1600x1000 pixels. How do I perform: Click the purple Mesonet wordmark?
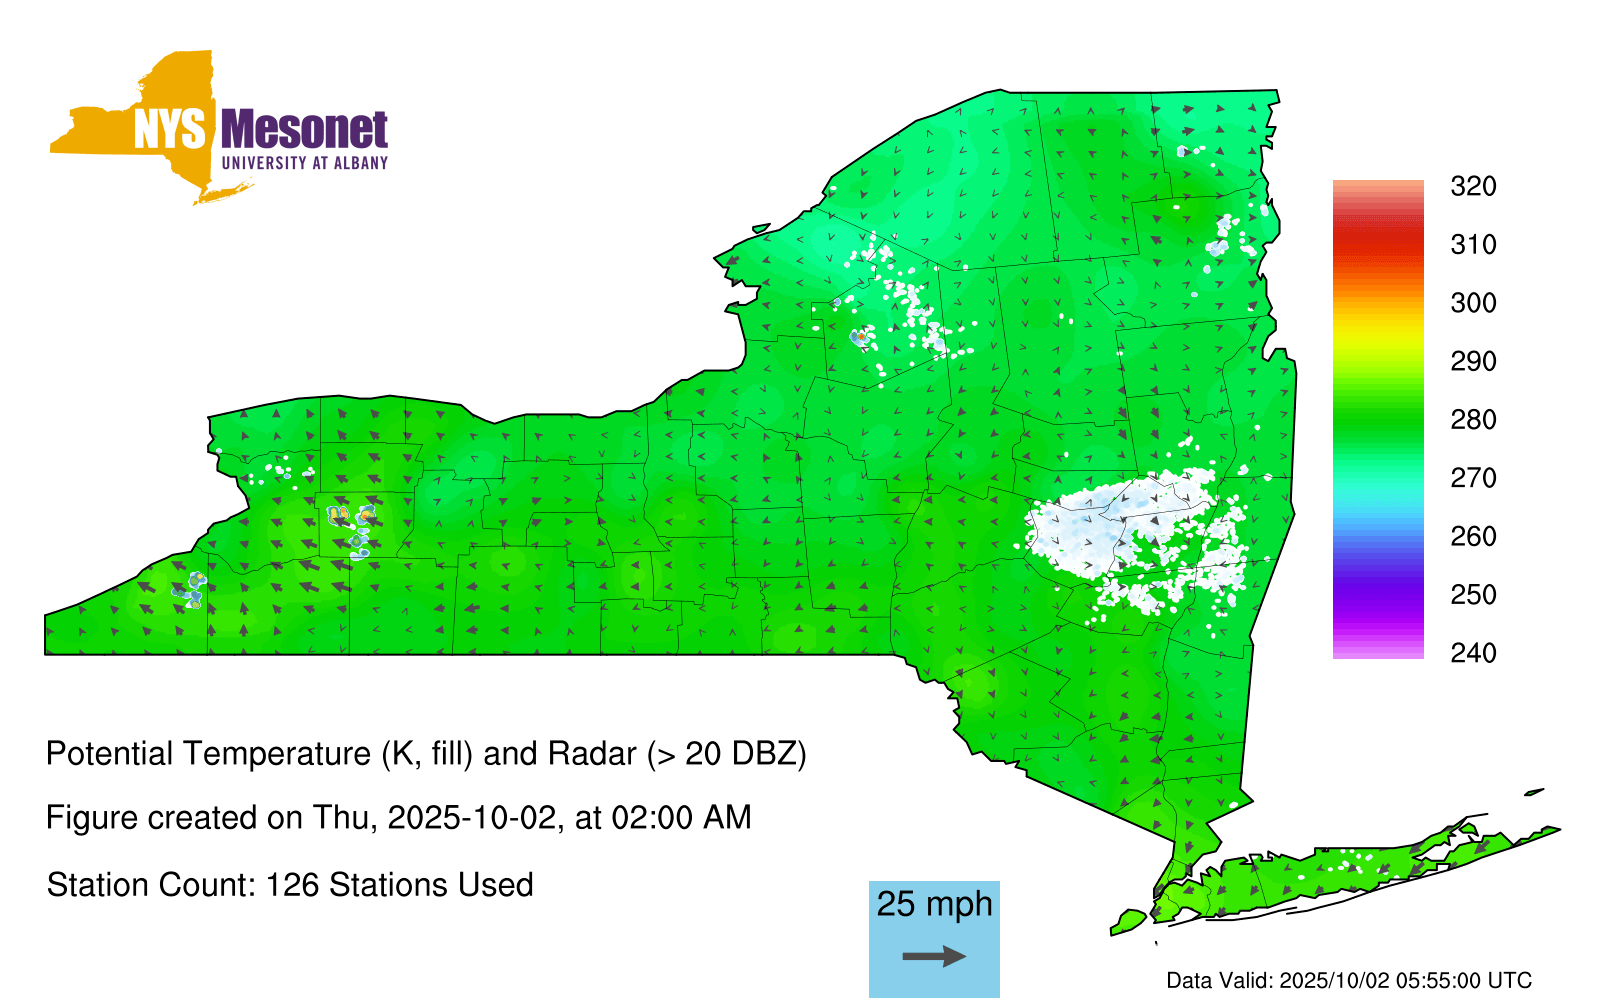pyautogui.click(x=303, y=130)
